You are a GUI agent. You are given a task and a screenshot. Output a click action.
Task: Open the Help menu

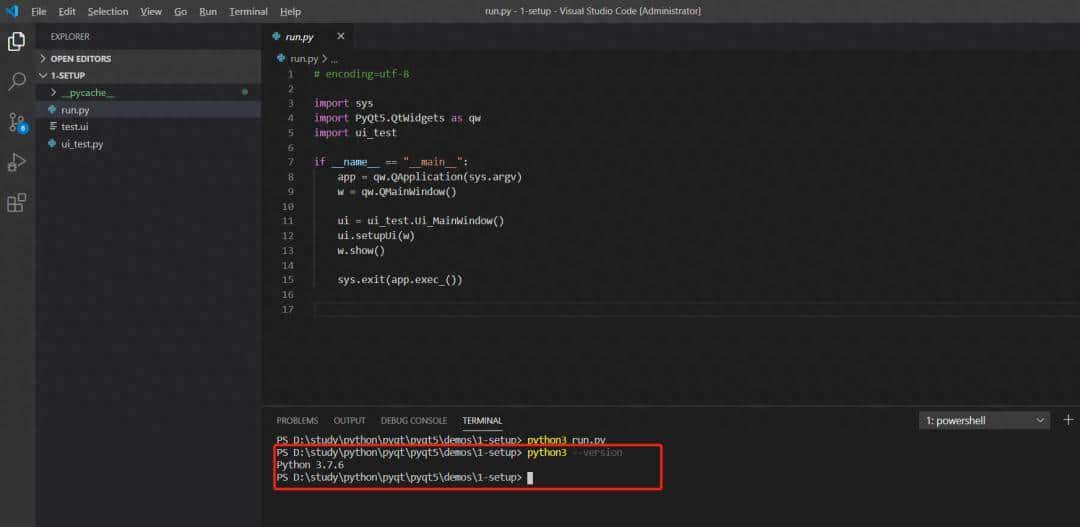click(291, 12)
